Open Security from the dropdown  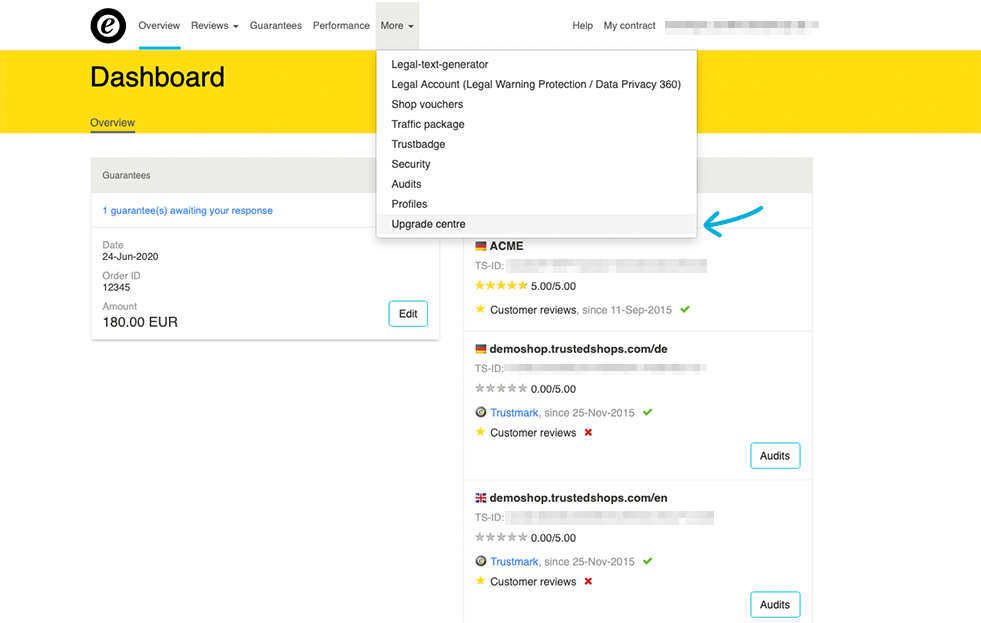click(x=536, y=165)
